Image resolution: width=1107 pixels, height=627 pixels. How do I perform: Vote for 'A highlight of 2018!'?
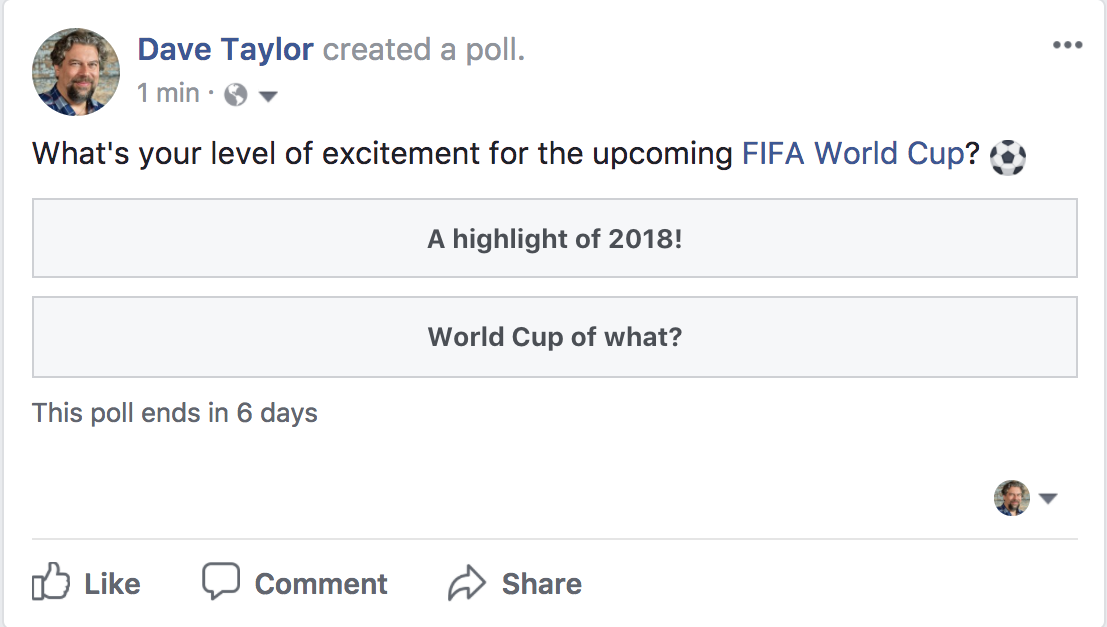554,238
